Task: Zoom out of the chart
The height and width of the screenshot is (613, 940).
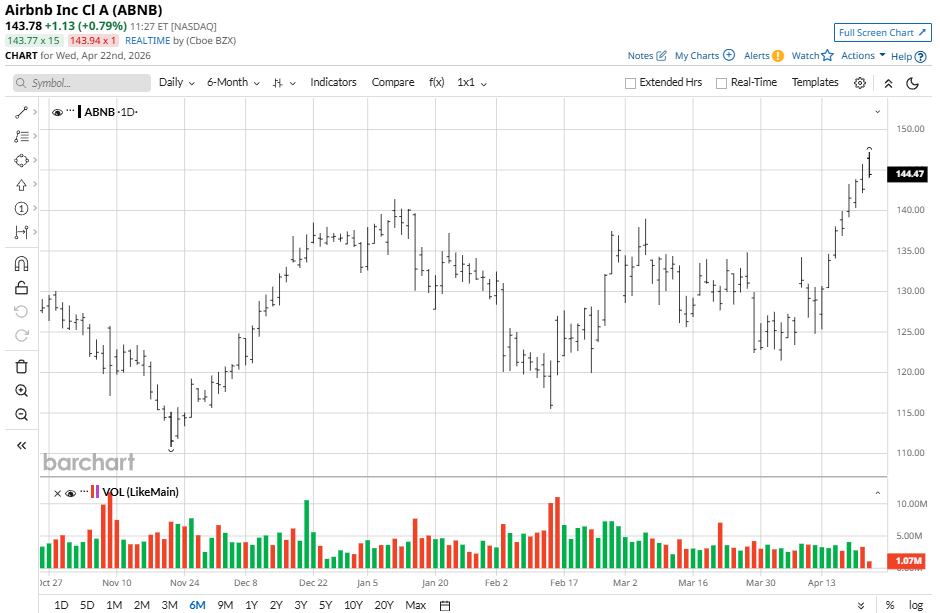Action: click(x=21, y=415)
